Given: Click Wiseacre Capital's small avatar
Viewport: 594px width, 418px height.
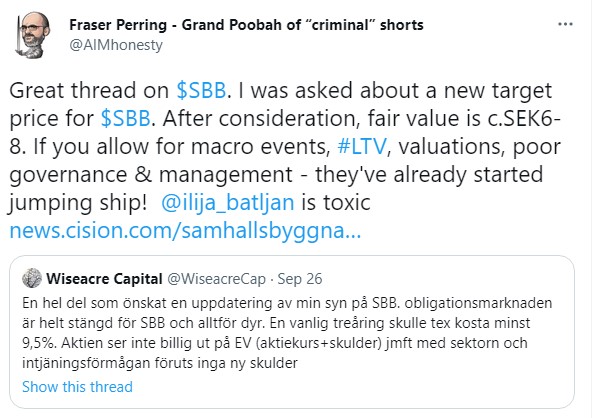Looking at the screenshot, I should coord(32,278).
